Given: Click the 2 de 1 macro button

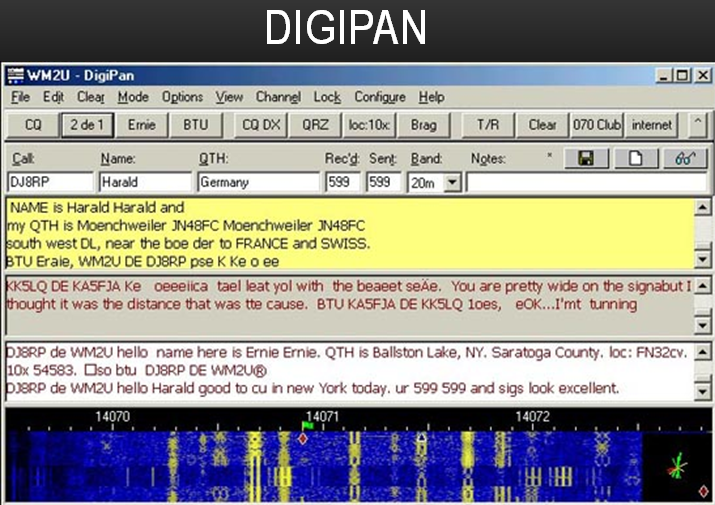Looking at the screenshot, I should tap(87, 125).
